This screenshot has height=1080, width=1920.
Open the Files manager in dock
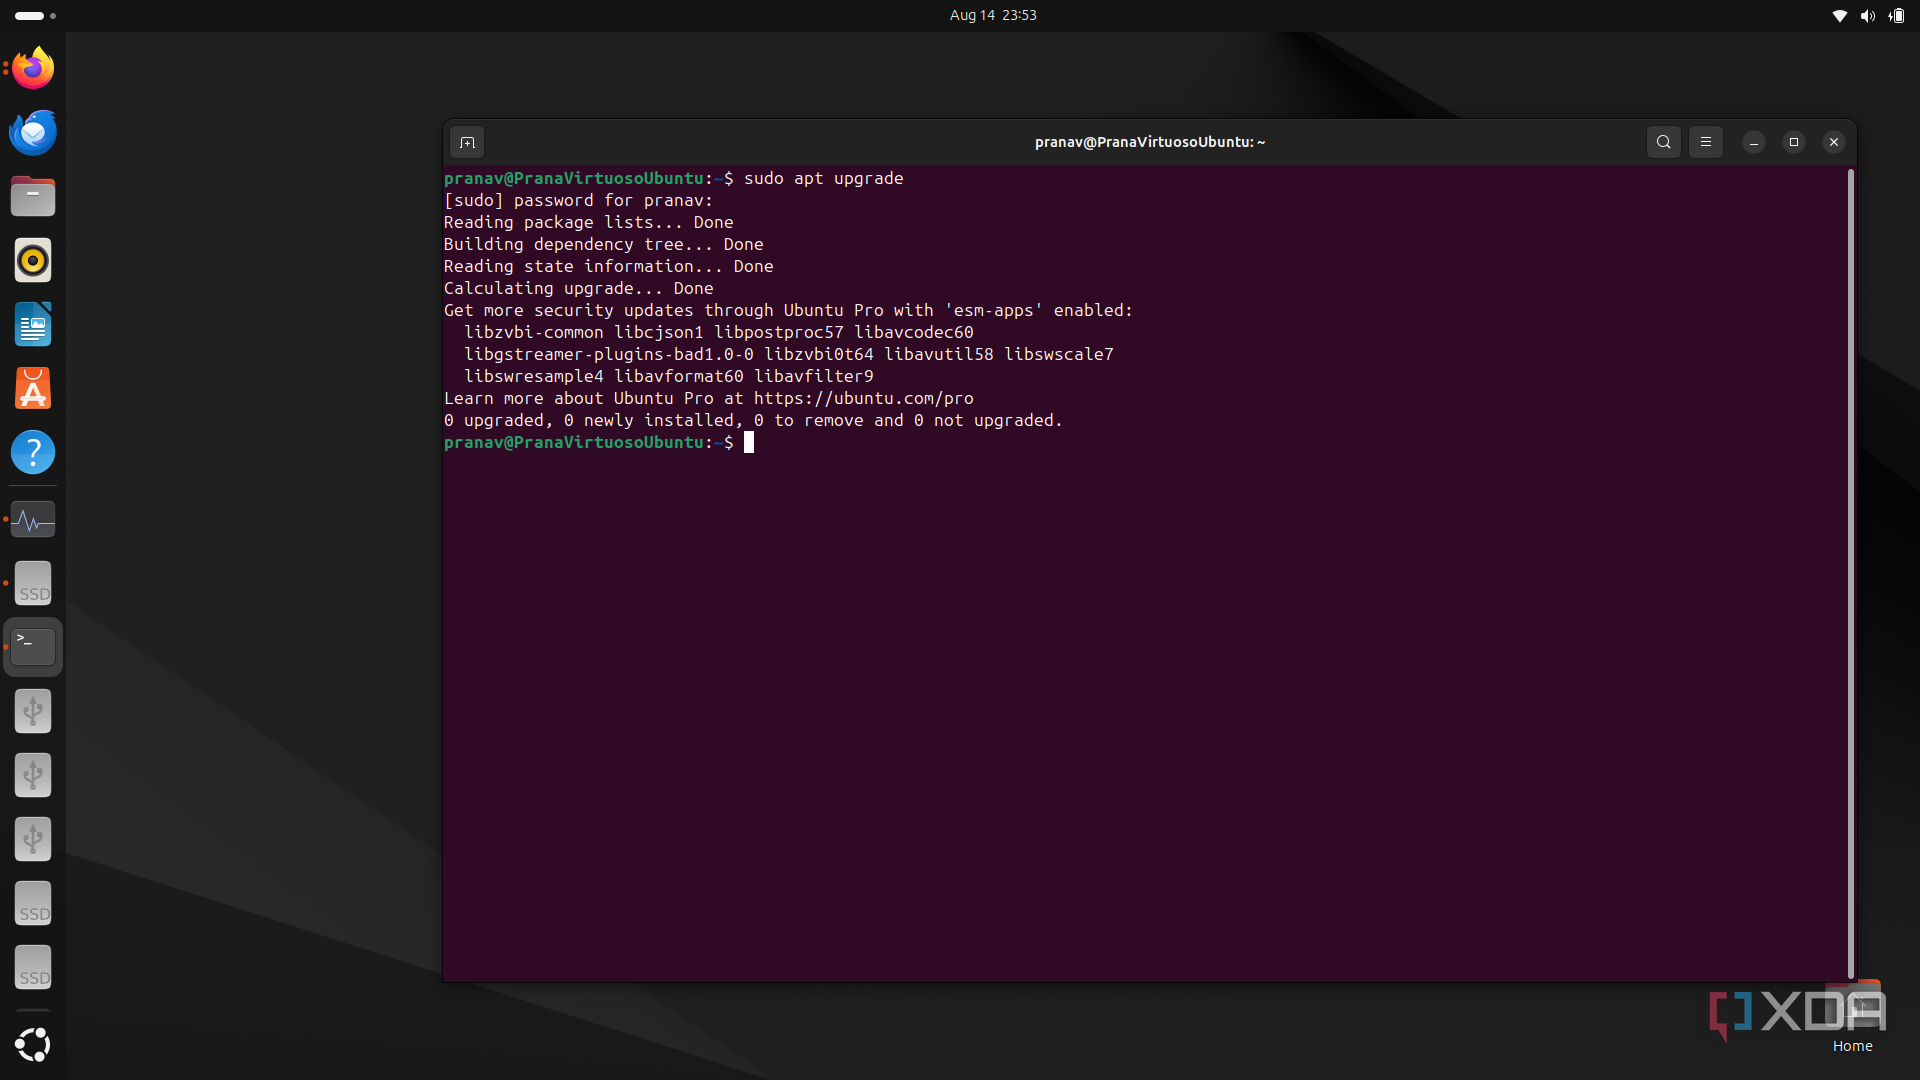[x=33, y=196]
